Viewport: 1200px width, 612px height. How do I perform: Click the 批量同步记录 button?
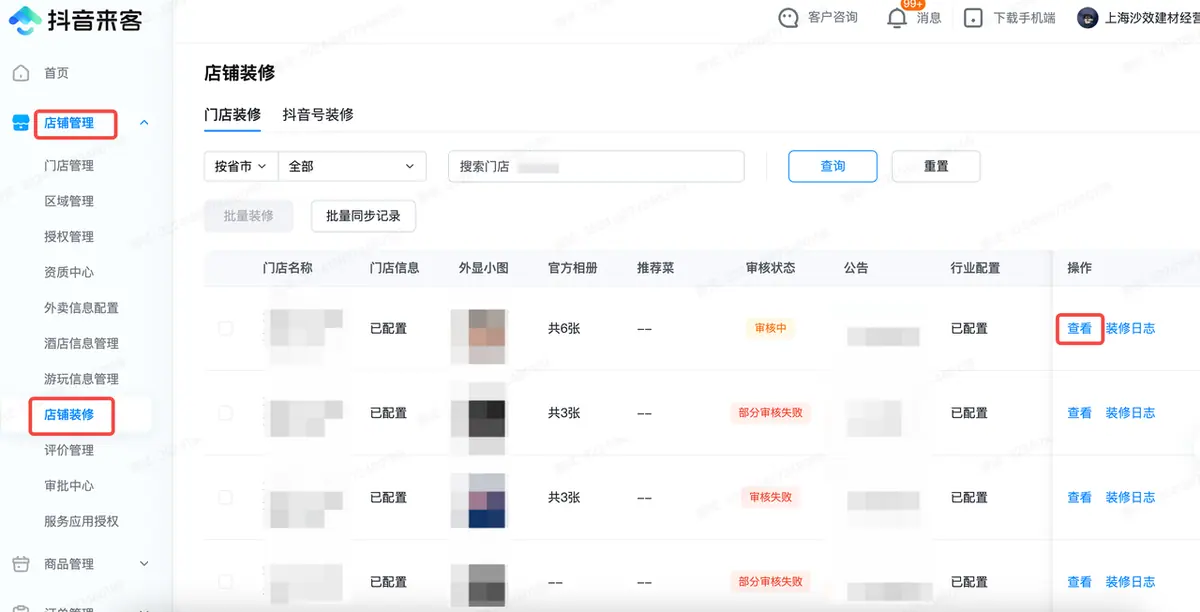[363, 216]
